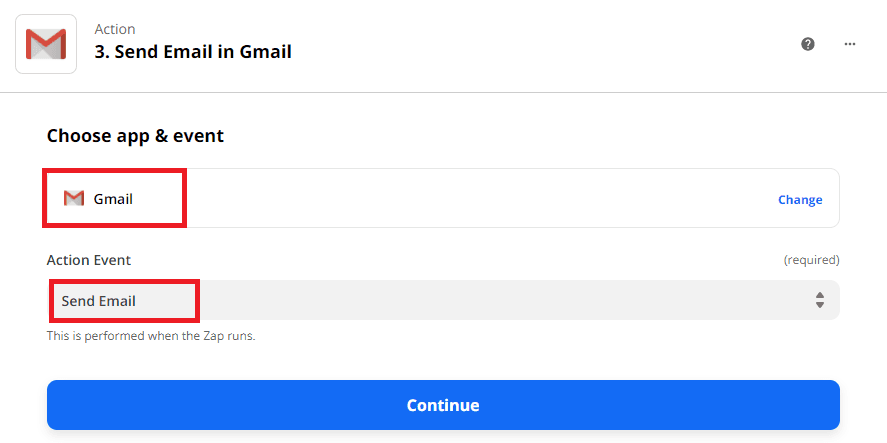Open the help question mark icon
The image size is (887, 443).
click(x=808, y=44)
